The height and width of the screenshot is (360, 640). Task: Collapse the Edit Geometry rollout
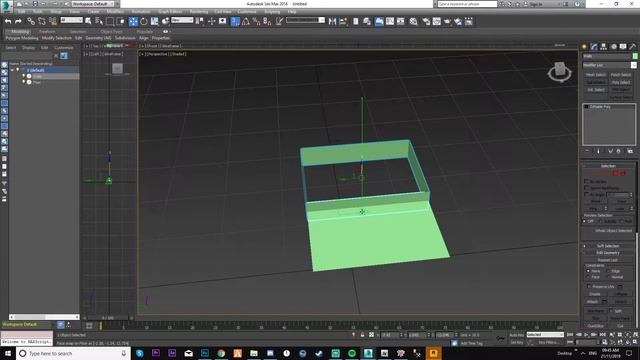[608, 253]
